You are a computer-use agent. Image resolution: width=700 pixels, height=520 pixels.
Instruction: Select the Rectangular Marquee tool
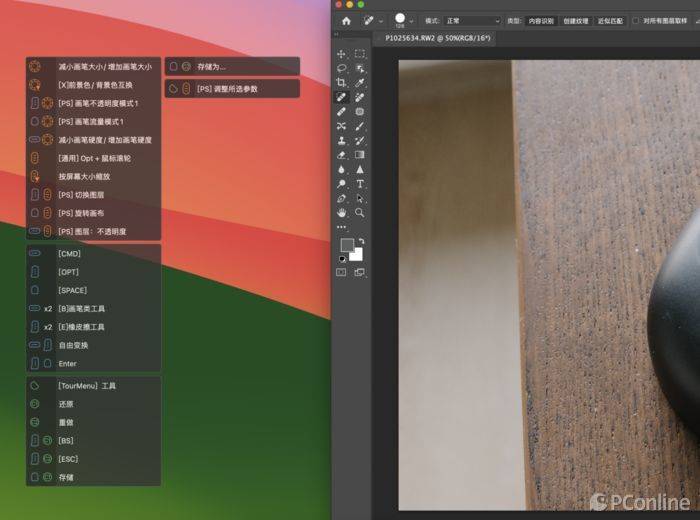pyautogui.click(x=360, y=54)
